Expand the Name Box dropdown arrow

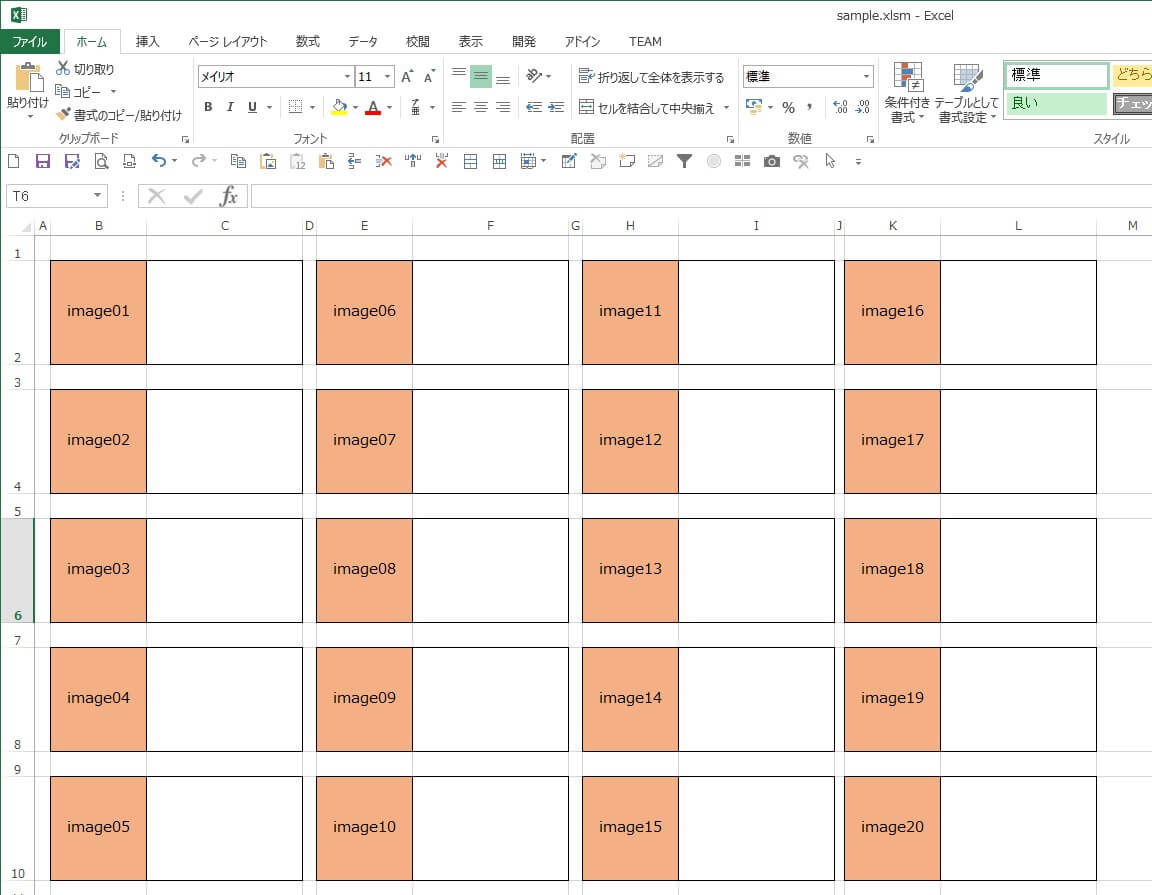(x=97, y=196)
